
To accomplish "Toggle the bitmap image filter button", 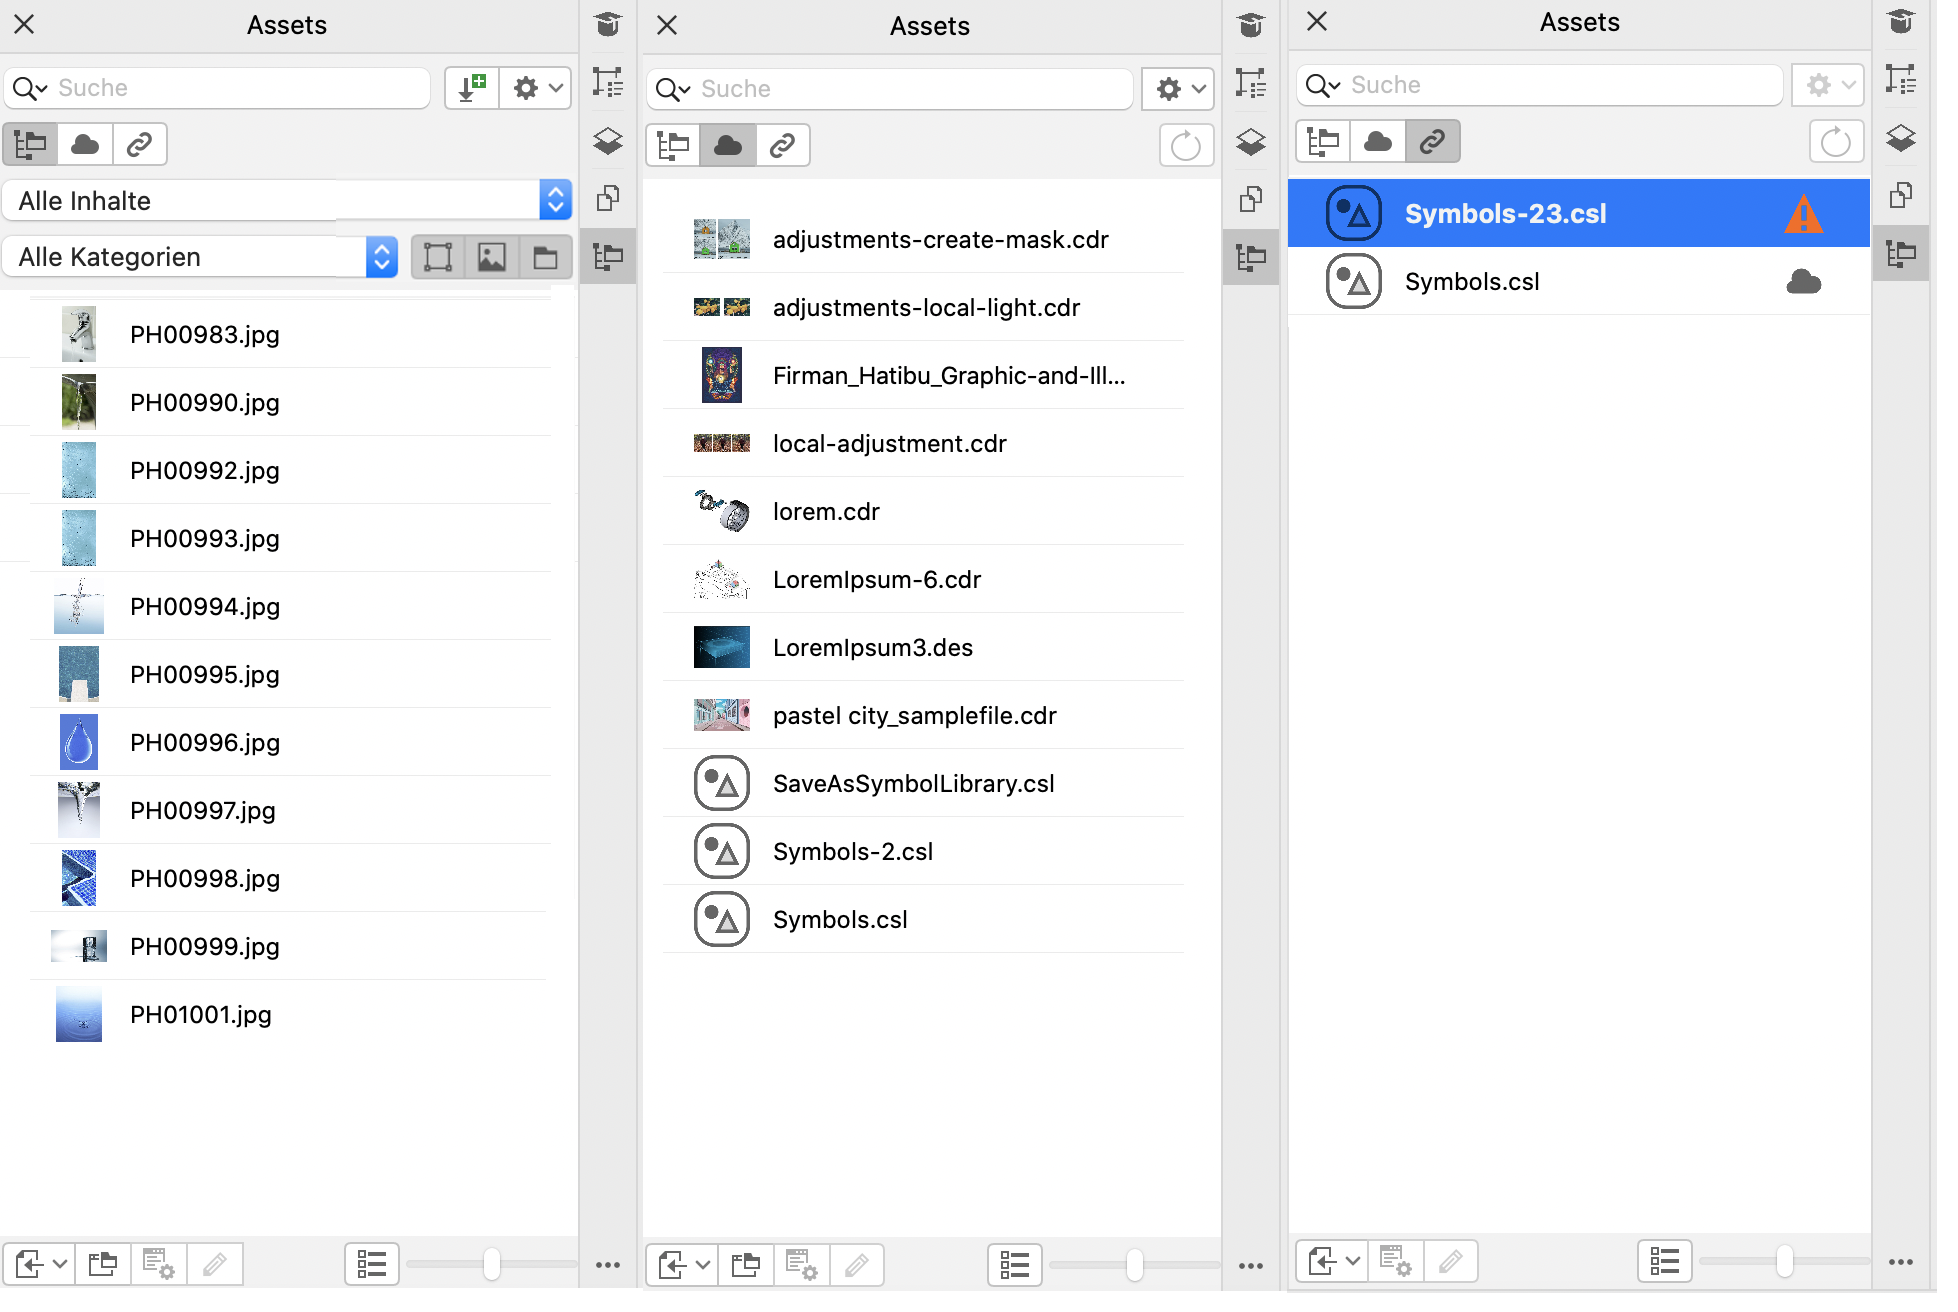I will pos(491,257).
